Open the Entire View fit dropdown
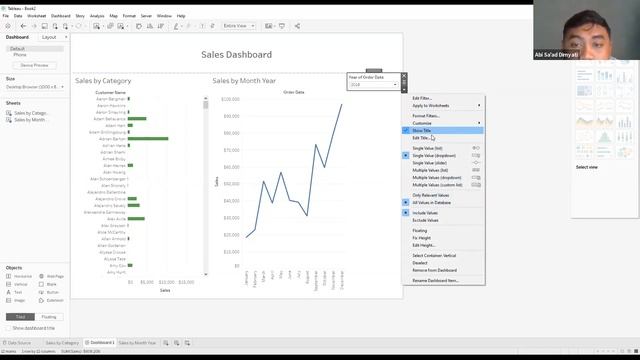 pos(239,26)
